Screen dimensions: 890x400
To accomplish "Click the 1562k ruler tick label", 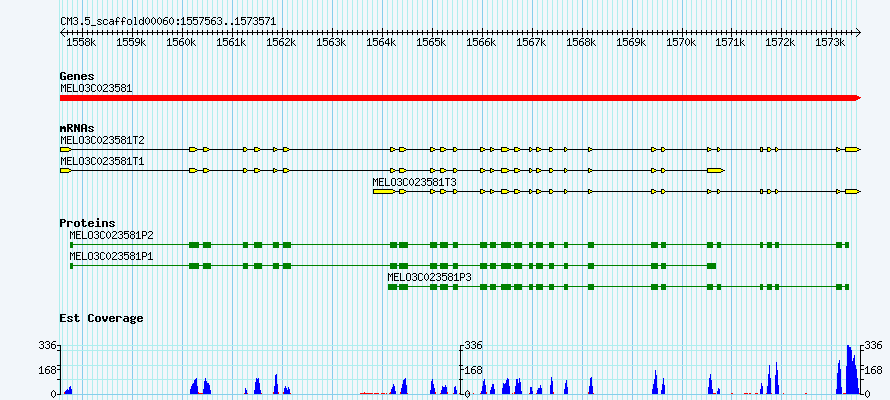I will 282,43.
